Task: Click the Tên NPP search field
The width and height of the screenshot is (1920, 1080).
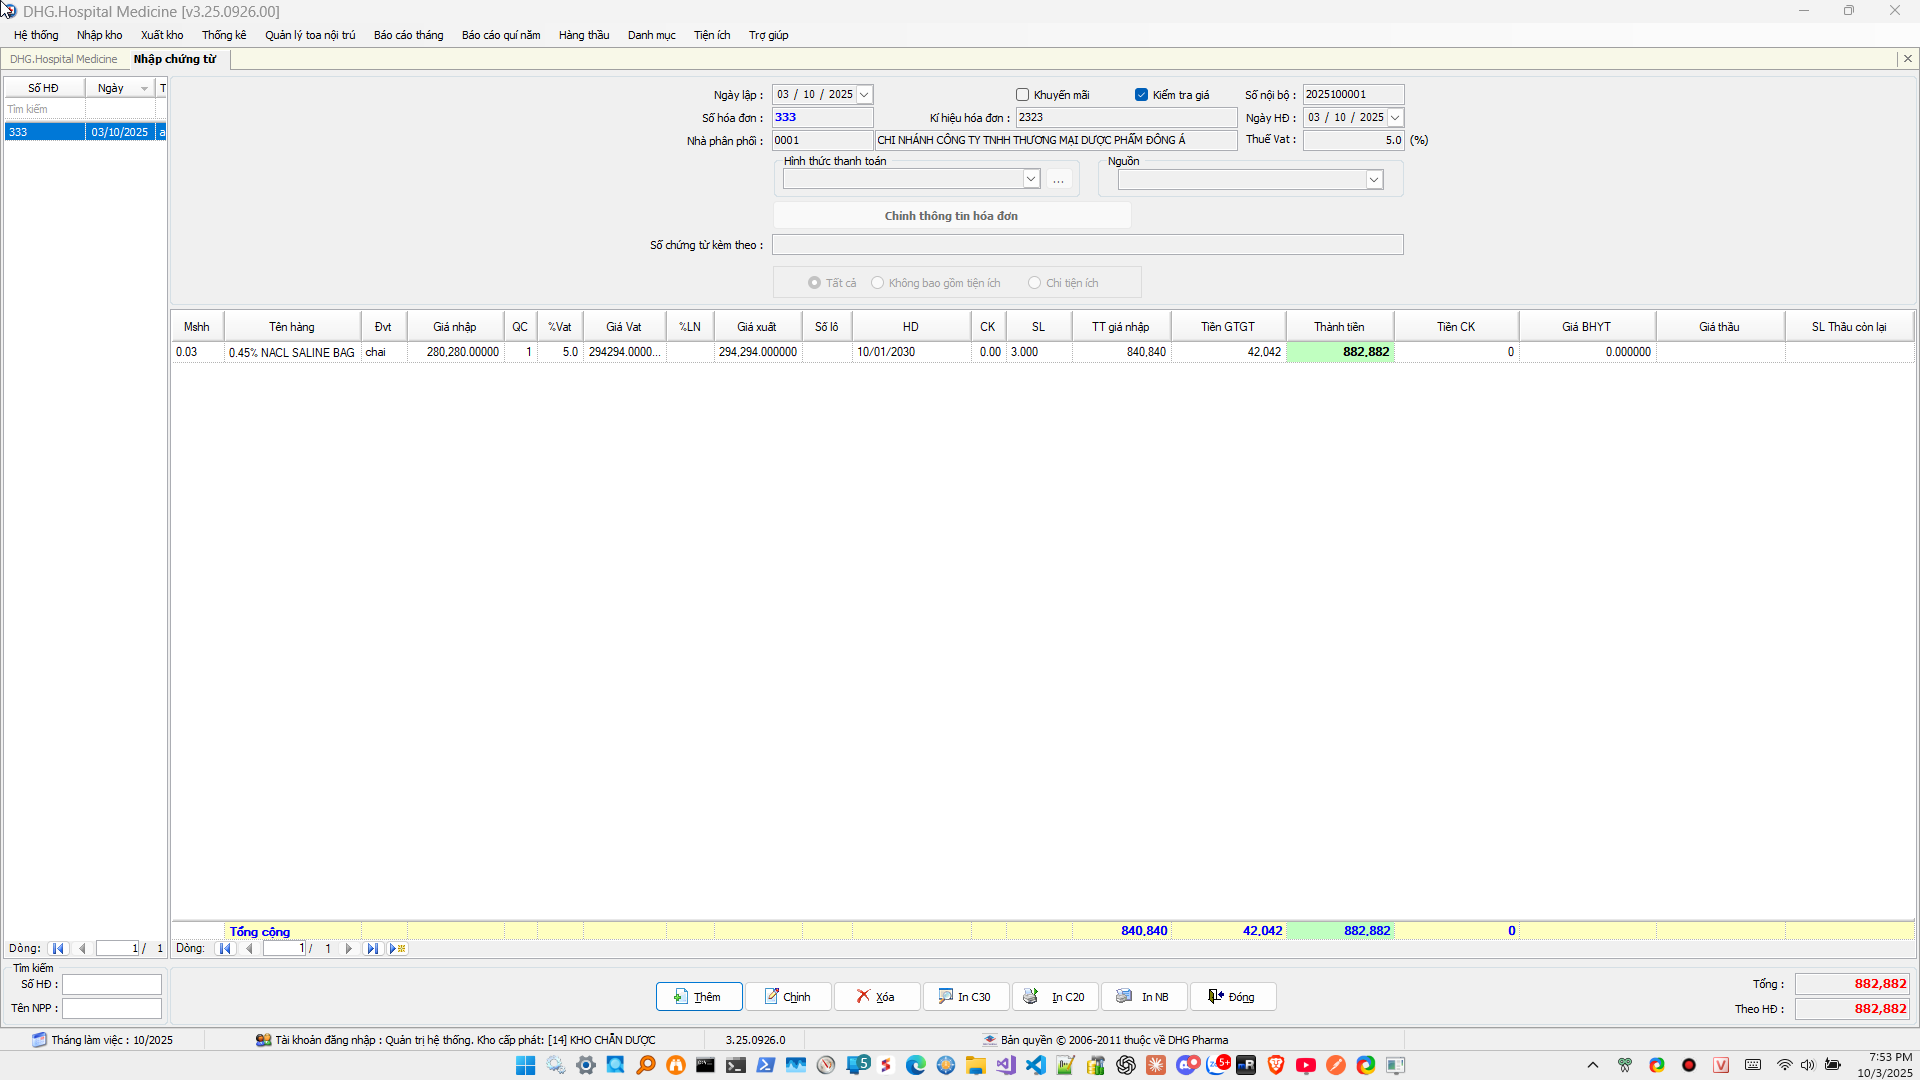Action: [112, 1008]
